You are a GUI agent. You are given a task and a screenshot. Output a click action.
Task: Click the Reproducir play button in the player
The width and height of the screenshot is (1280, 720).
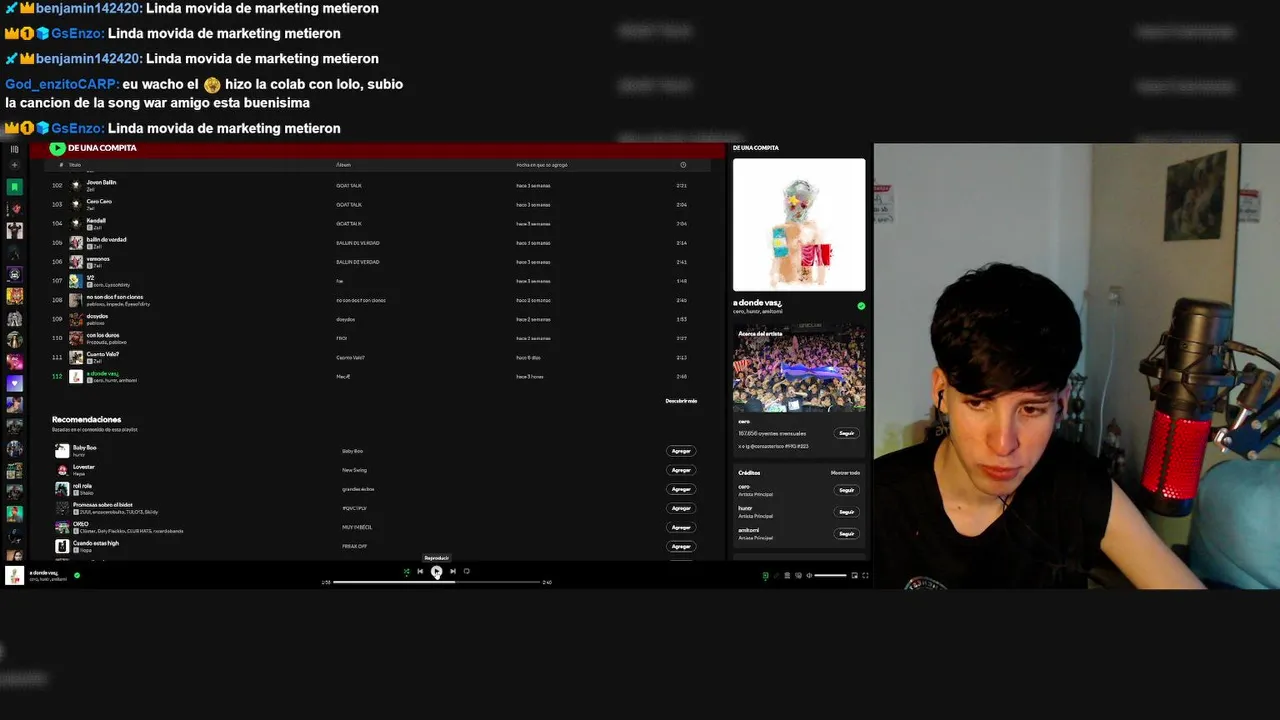(x=436, y=572)
